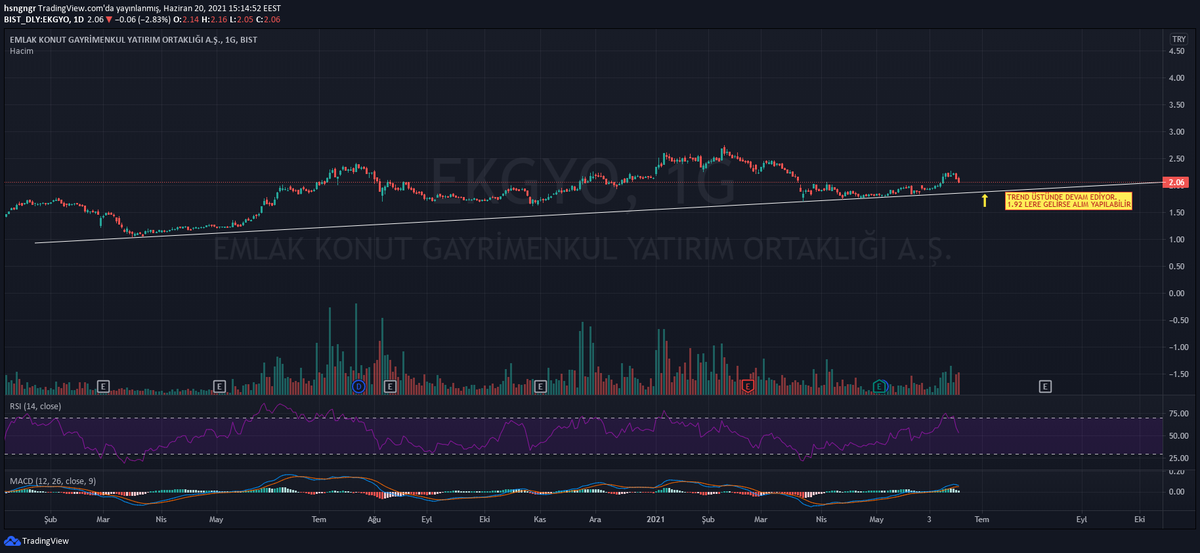Click the TradingView logo at the bottom
This screenshot has width=1200, height=553.
click(38, 541)
